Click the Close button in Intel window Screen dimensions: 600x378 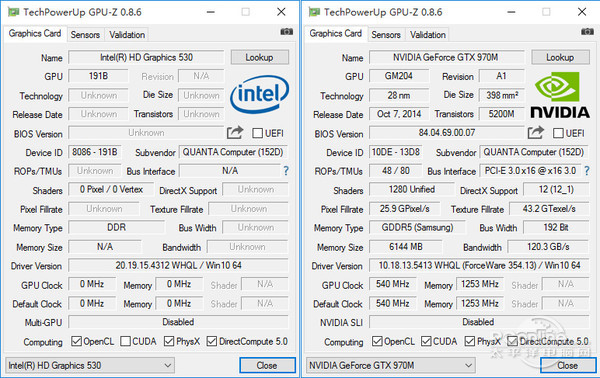pyautogui.click(x=267, y=365)
